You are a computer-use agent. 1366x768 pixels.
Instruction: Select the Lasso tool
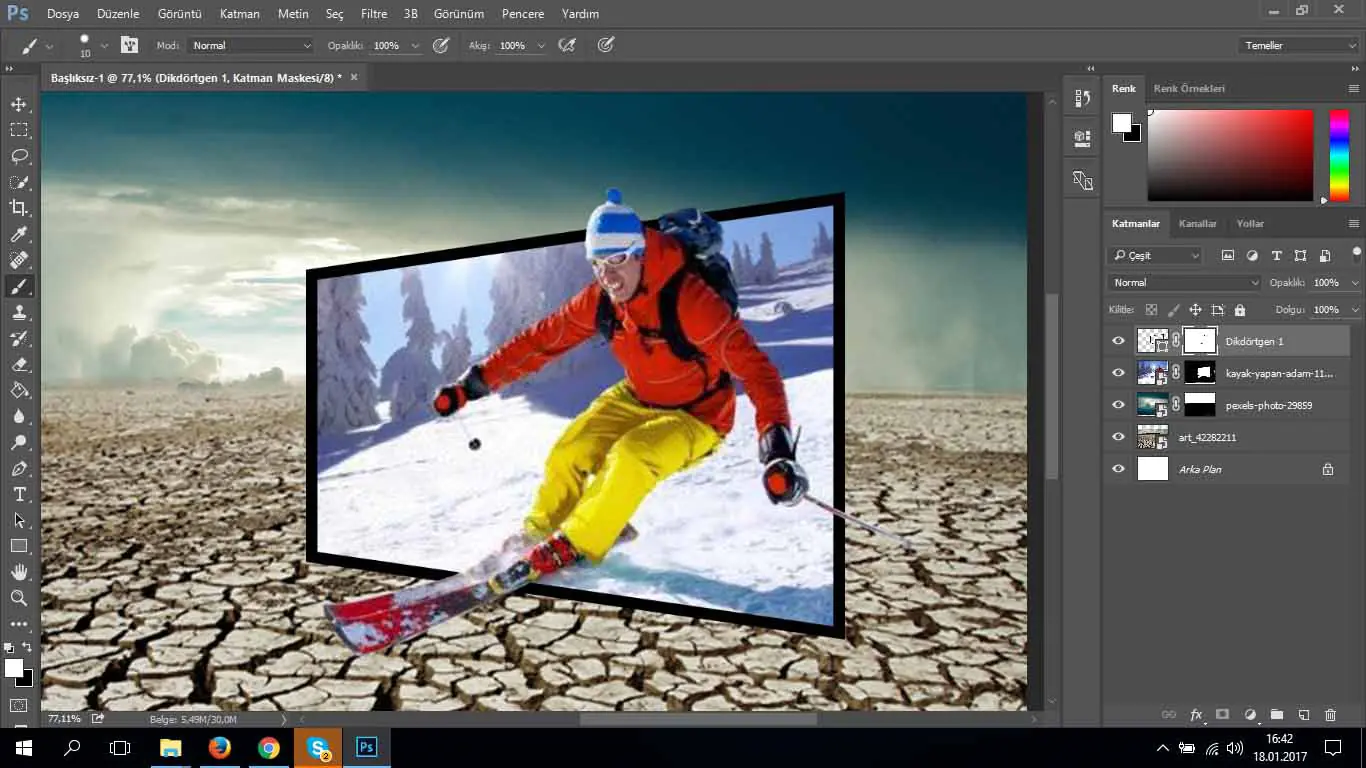point(19,156)
